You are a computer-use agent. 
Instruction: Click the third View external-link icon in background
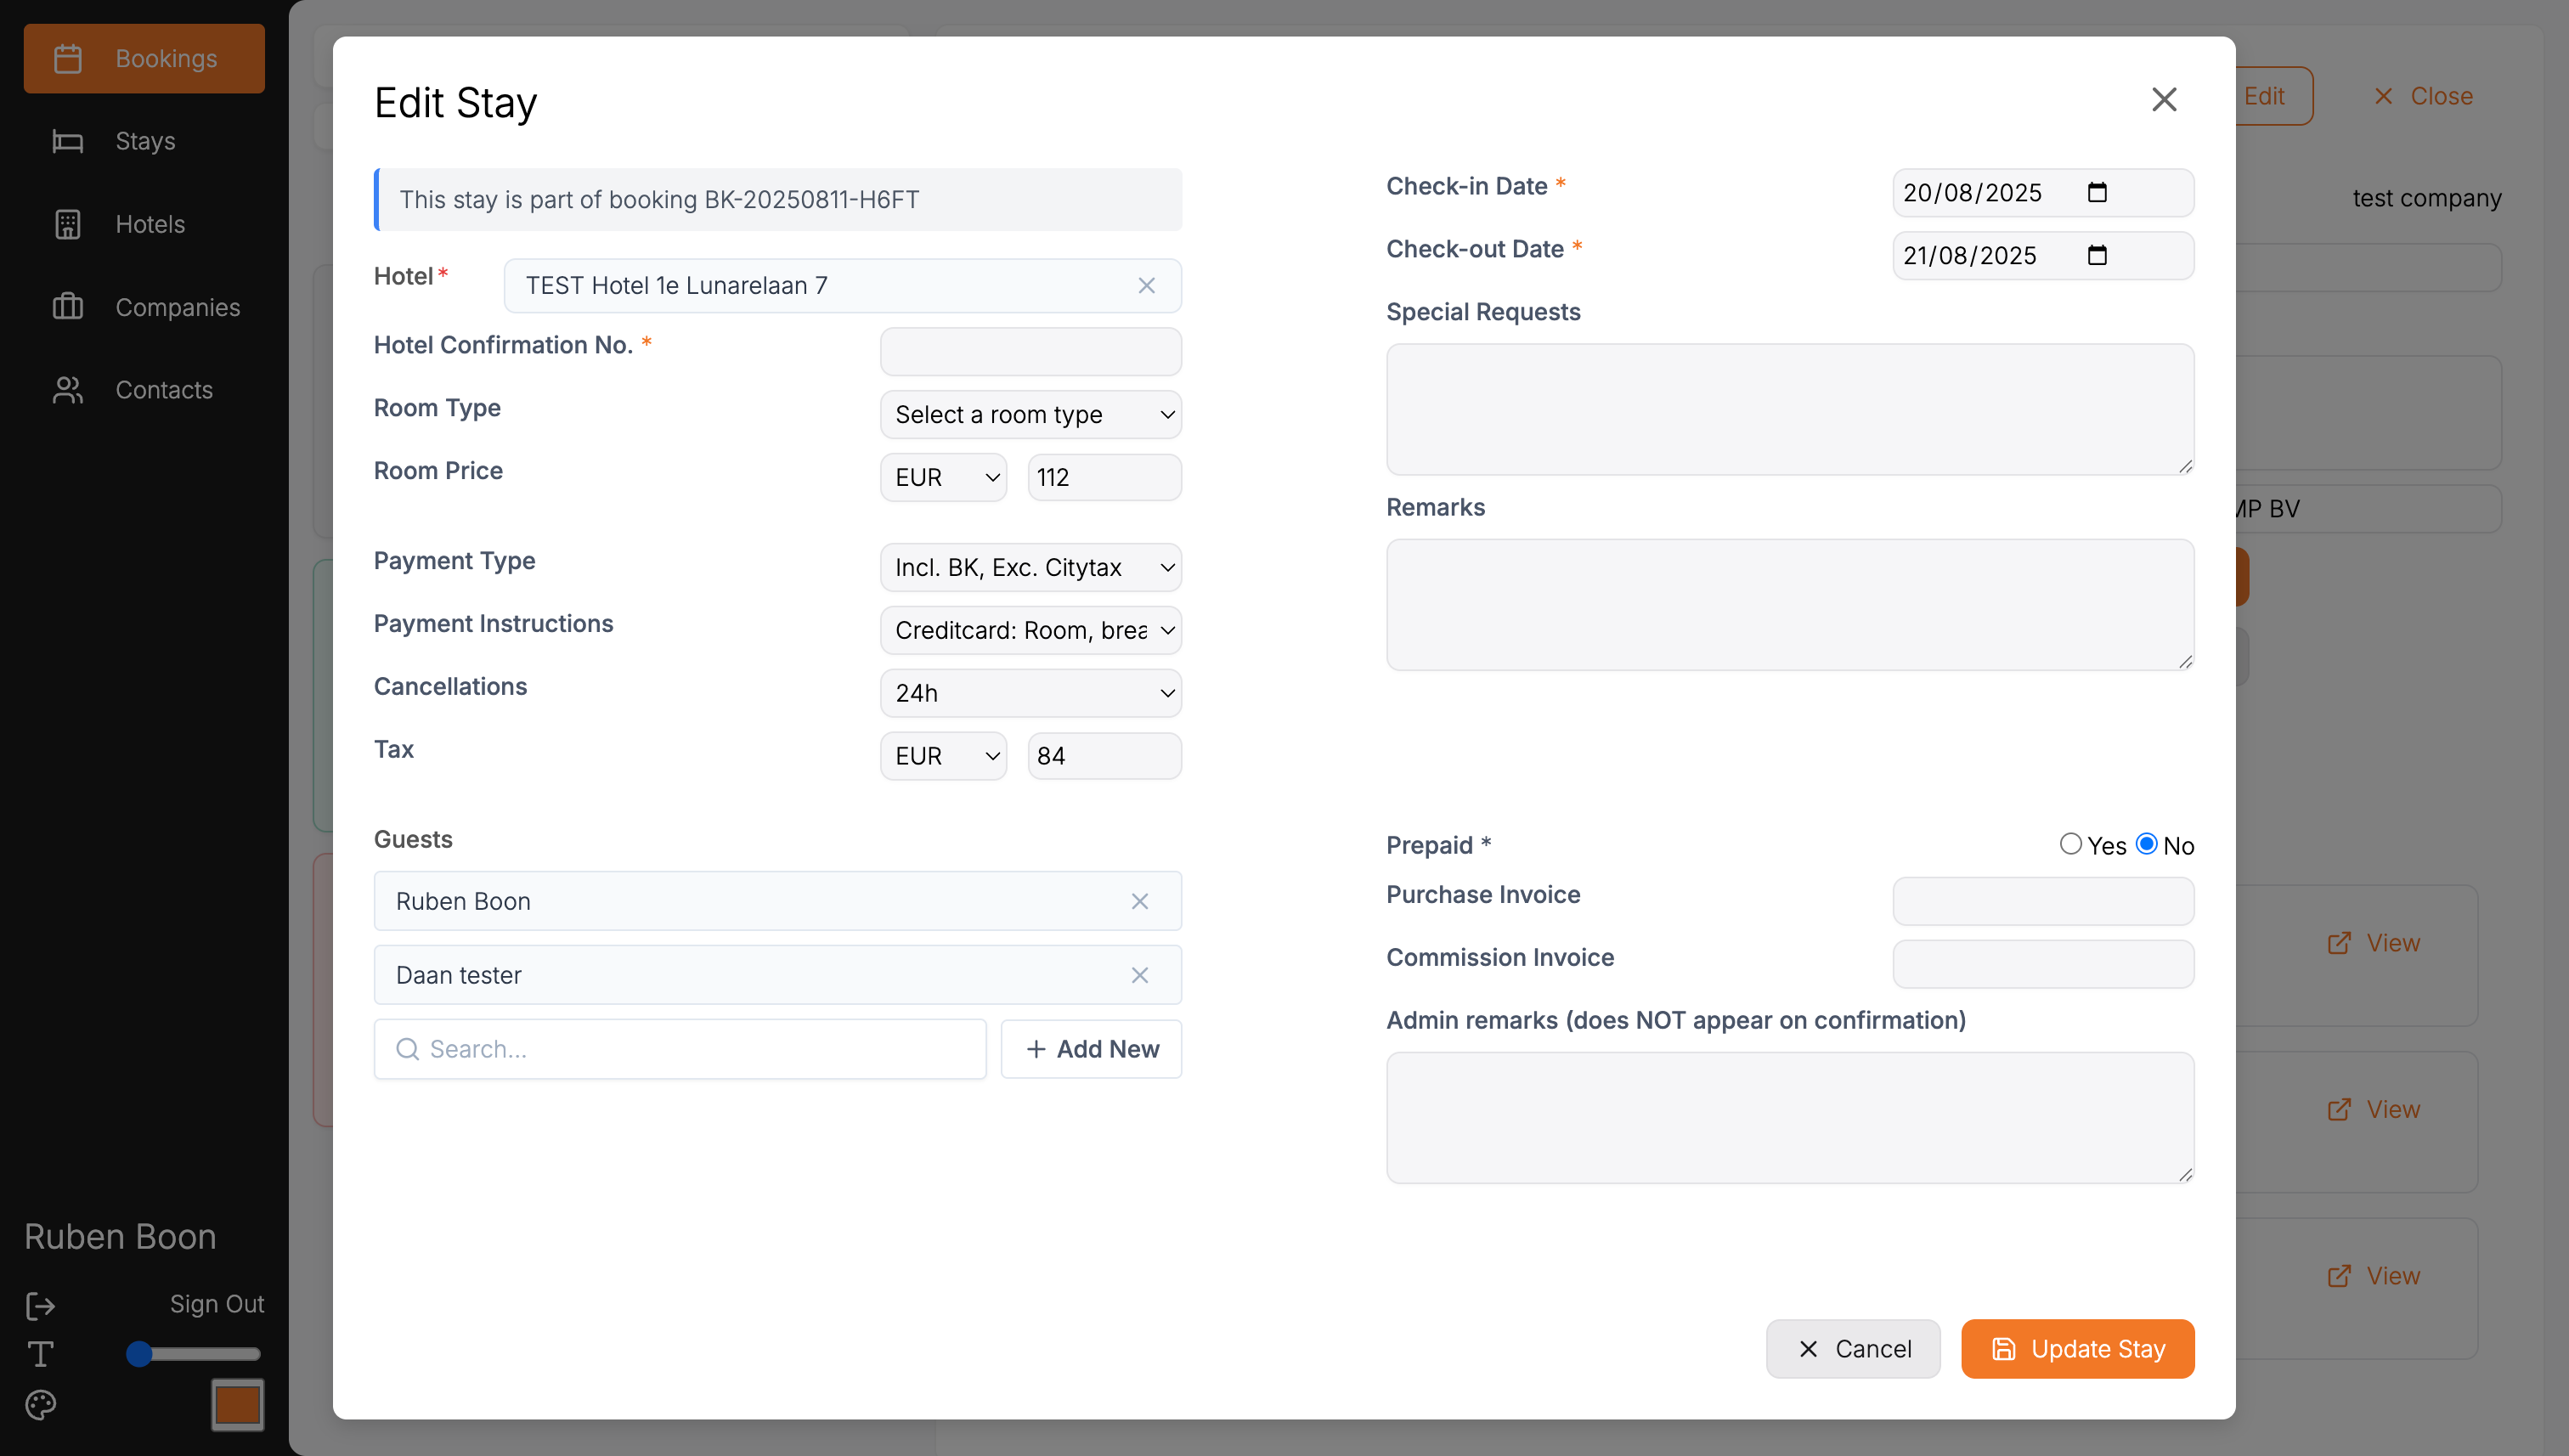tap(2338, 1276)
